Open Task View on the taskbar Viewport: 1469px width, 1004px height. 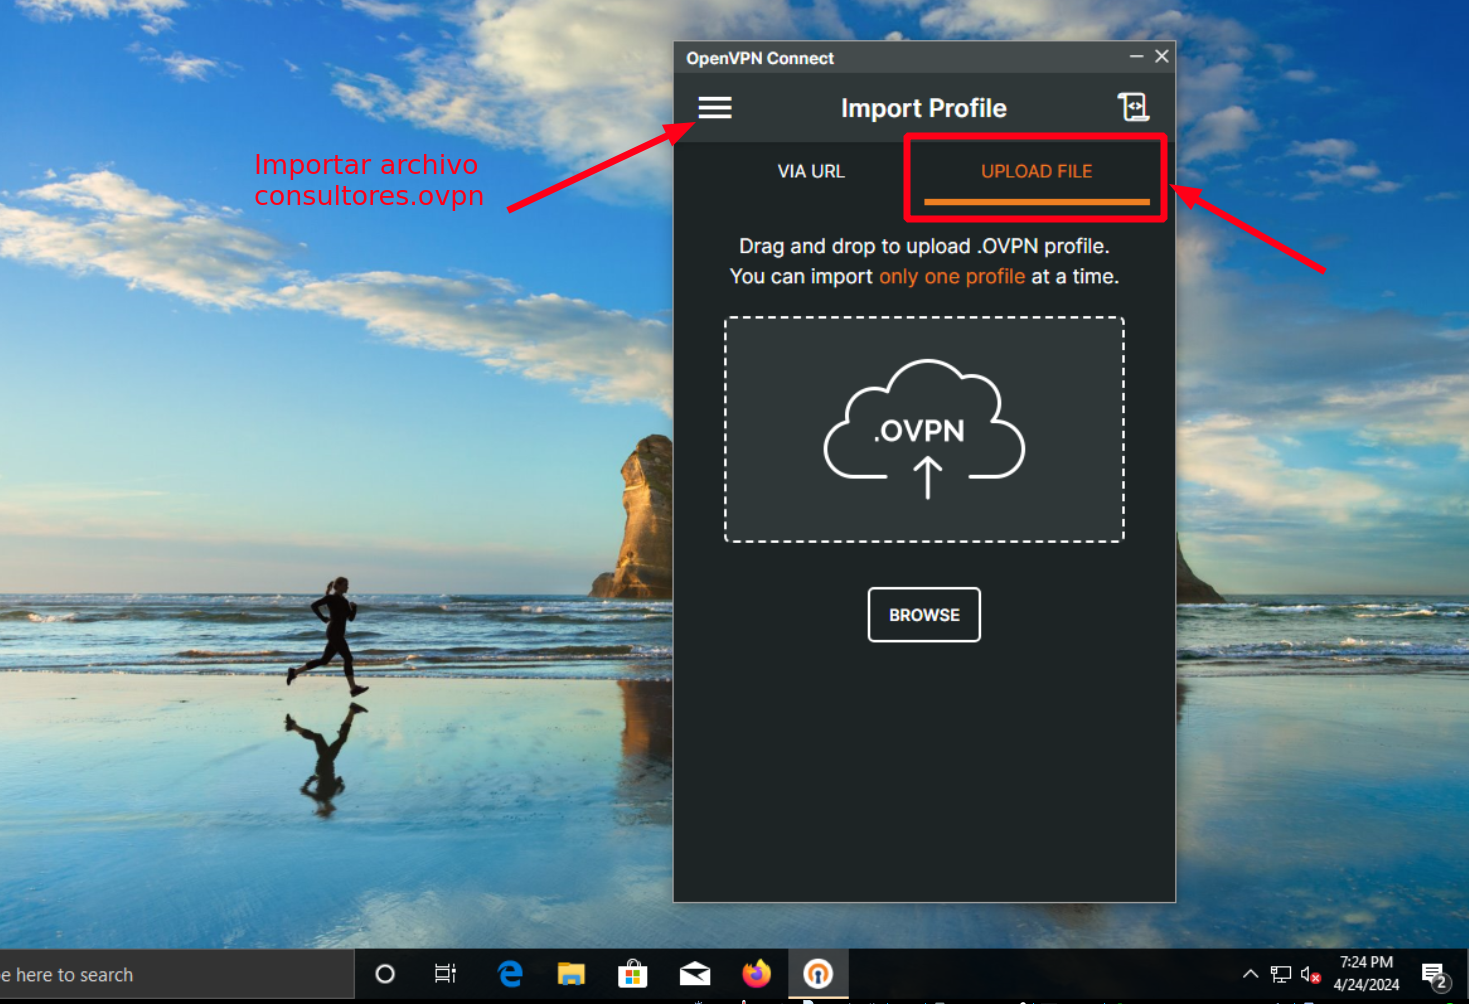click(445, 973)
